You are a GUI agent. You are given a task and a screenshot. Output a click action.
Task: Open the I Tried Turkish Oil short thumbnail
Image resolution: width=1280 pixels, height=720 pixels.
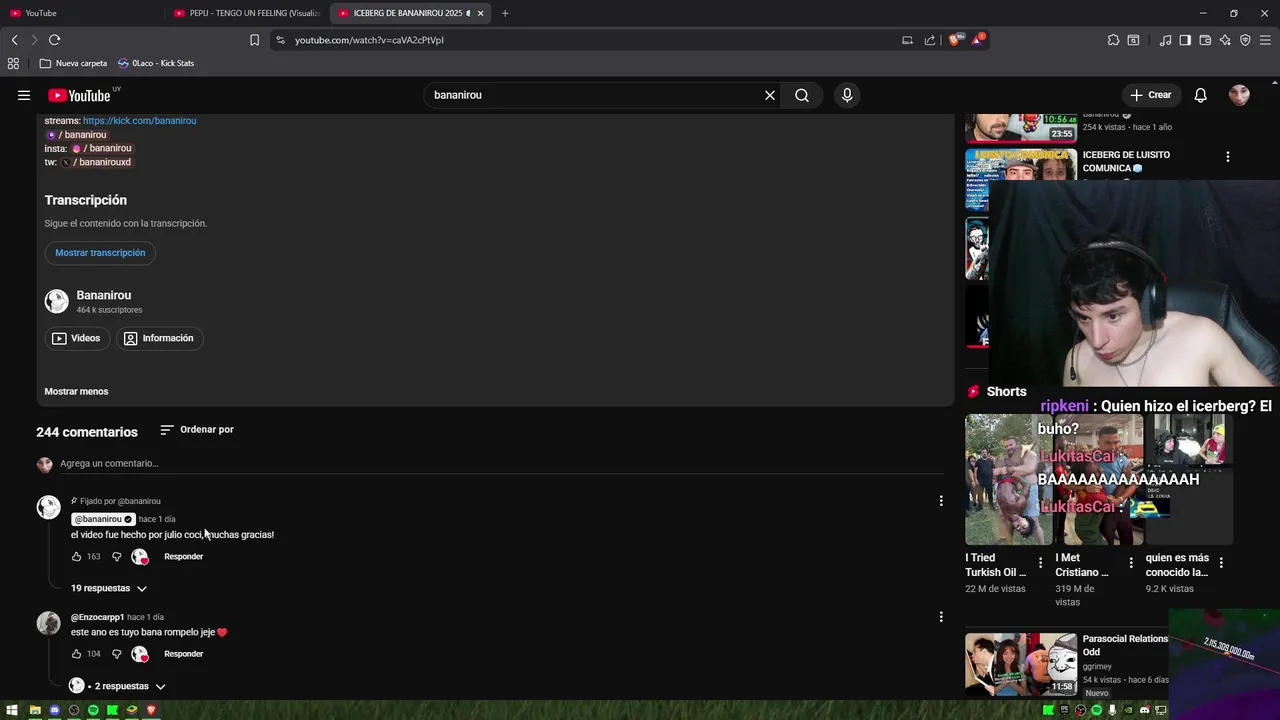click(x=1009, y=480)
